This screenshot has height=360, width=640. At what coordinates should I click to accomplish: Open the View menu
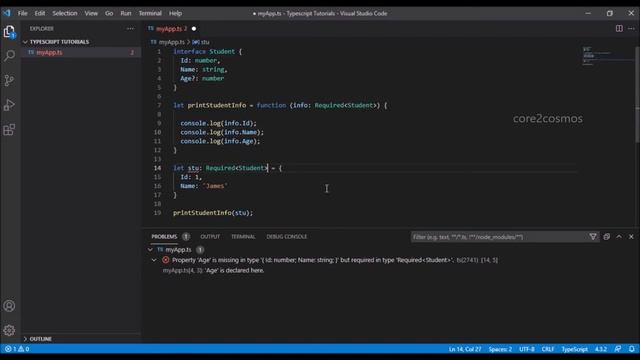point(91,13)
